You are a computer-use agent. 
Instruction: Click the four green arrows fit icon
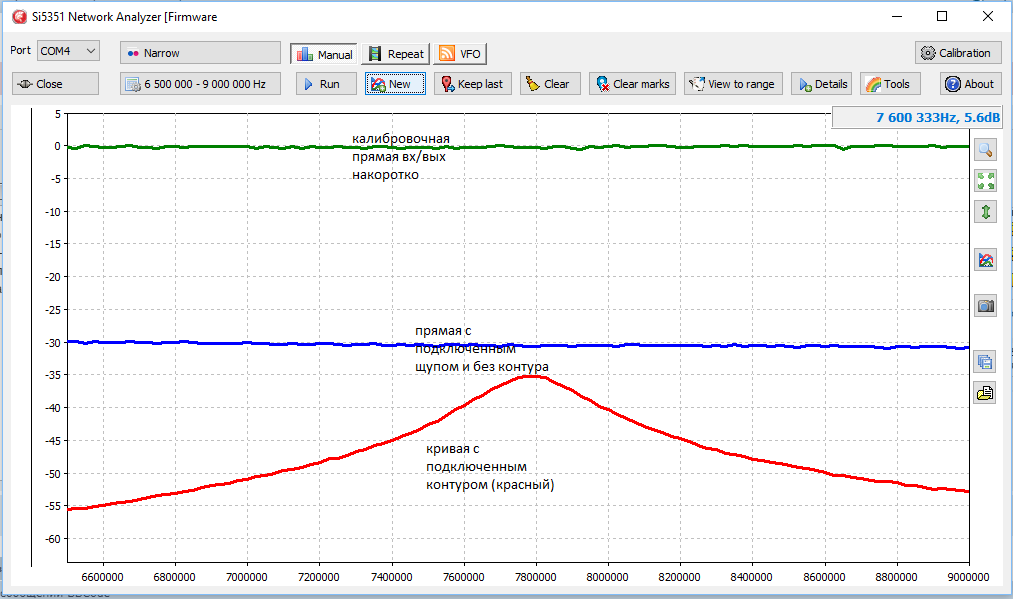pos(985,181)
